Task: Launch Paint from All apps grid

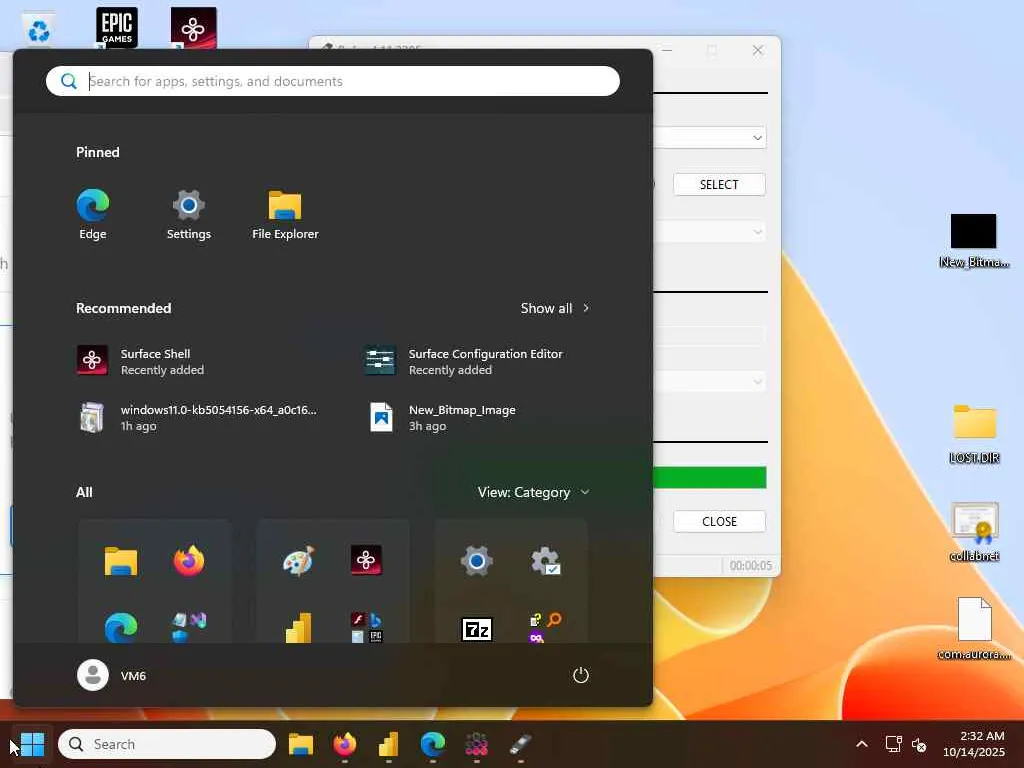Action: [298, 561]
